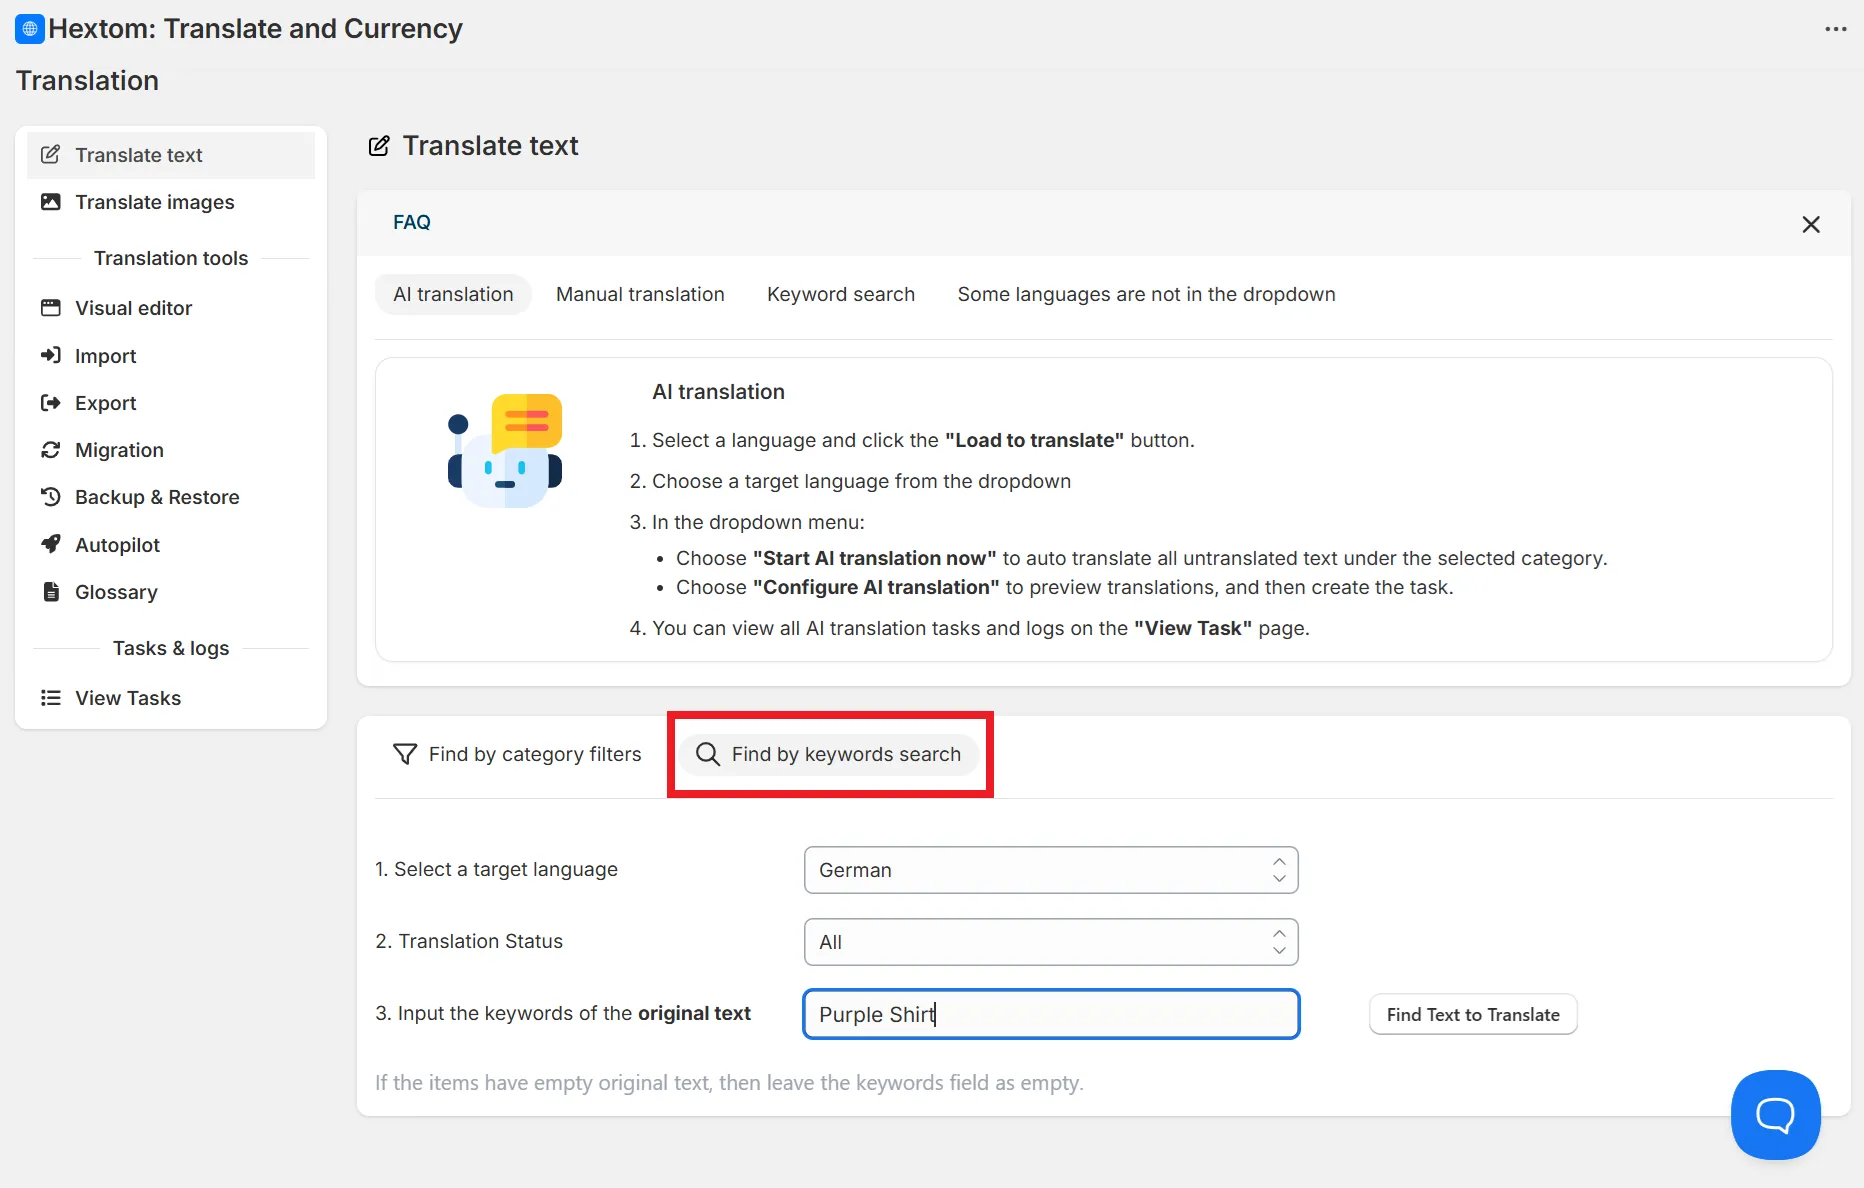The image size is (1864, 1188).
Task: Click the Find Text to Translate button
Action: tap(1473, 1014)
